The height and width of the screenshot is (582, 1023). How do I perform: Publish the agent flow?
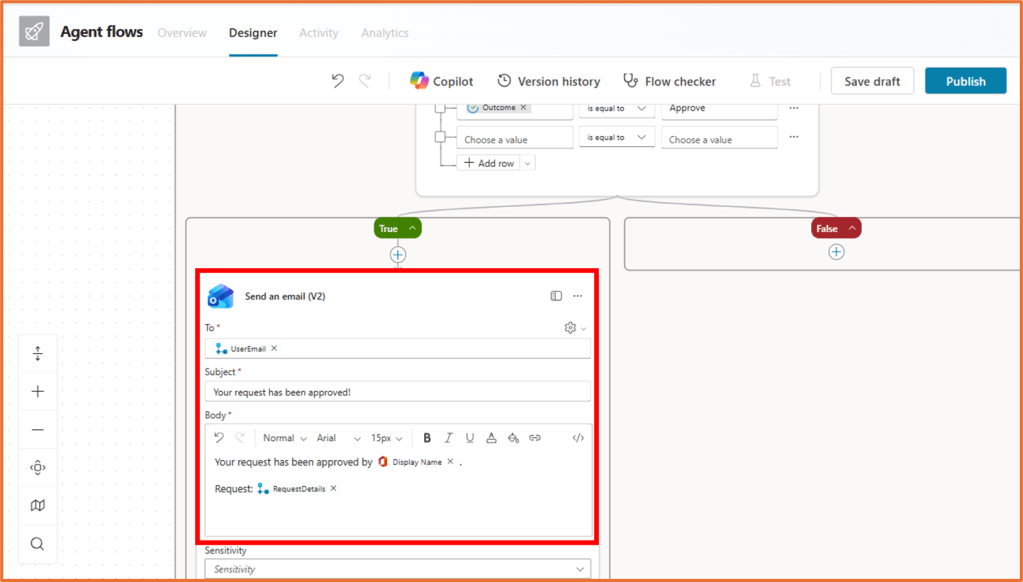(964, 81)
